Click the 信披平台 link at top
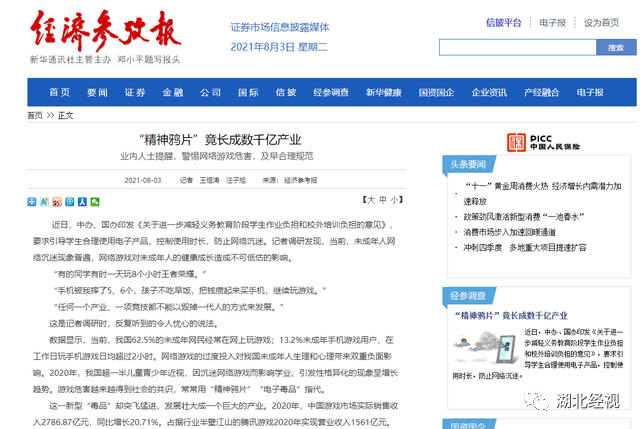 pos(504,22)
